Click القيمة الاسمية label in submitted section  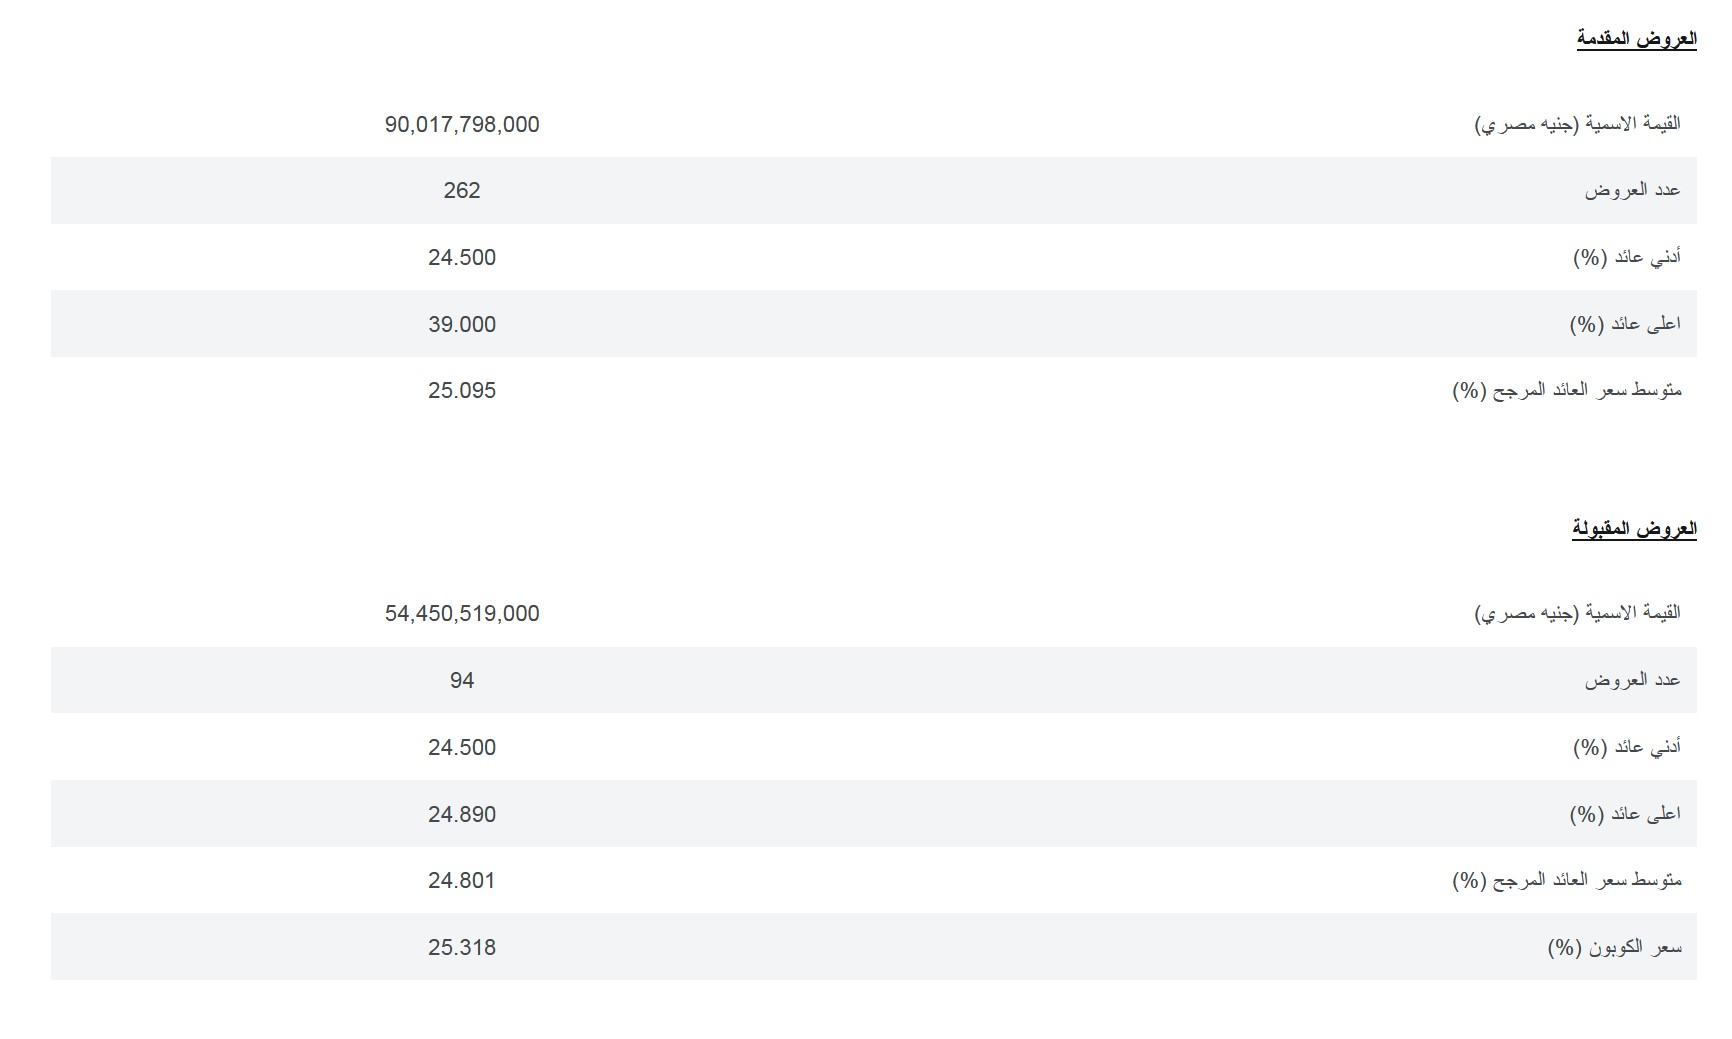tap(1578, 124)
